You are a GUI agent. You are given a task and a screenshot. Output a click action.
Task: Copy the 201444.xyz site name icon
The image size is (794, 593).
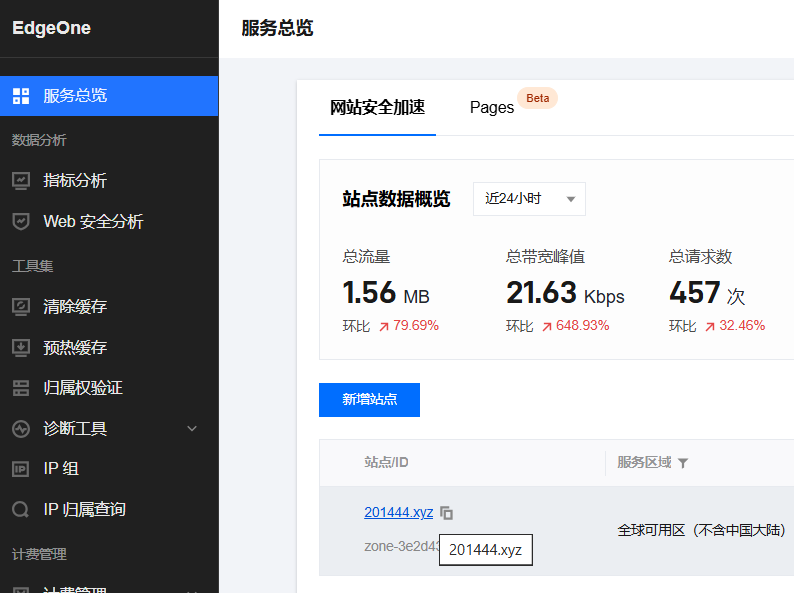(447, 513)
